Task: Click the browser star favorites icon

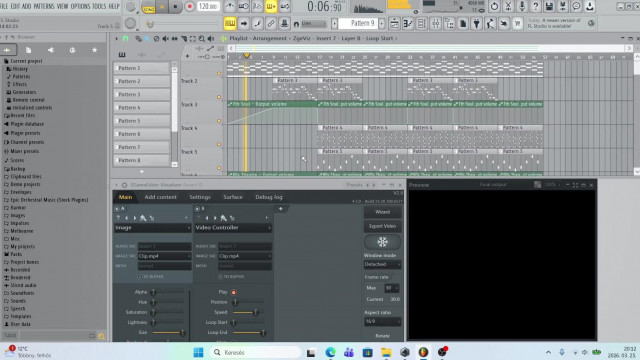Action: click(95, 50)
